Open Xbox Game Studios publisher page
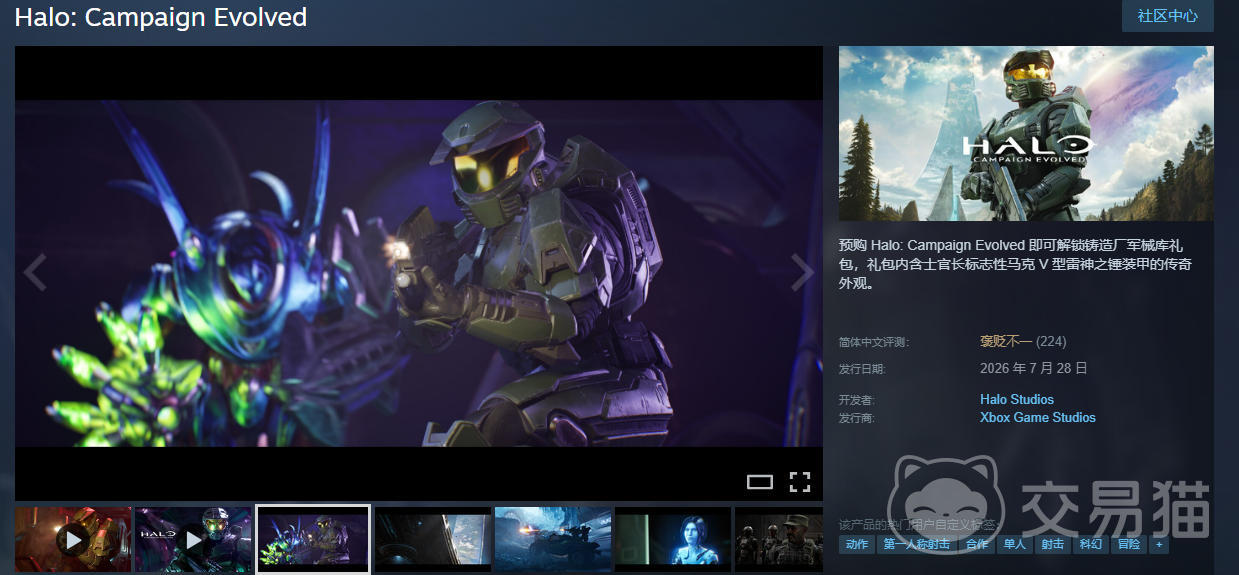 click(x=1038, y=417)
